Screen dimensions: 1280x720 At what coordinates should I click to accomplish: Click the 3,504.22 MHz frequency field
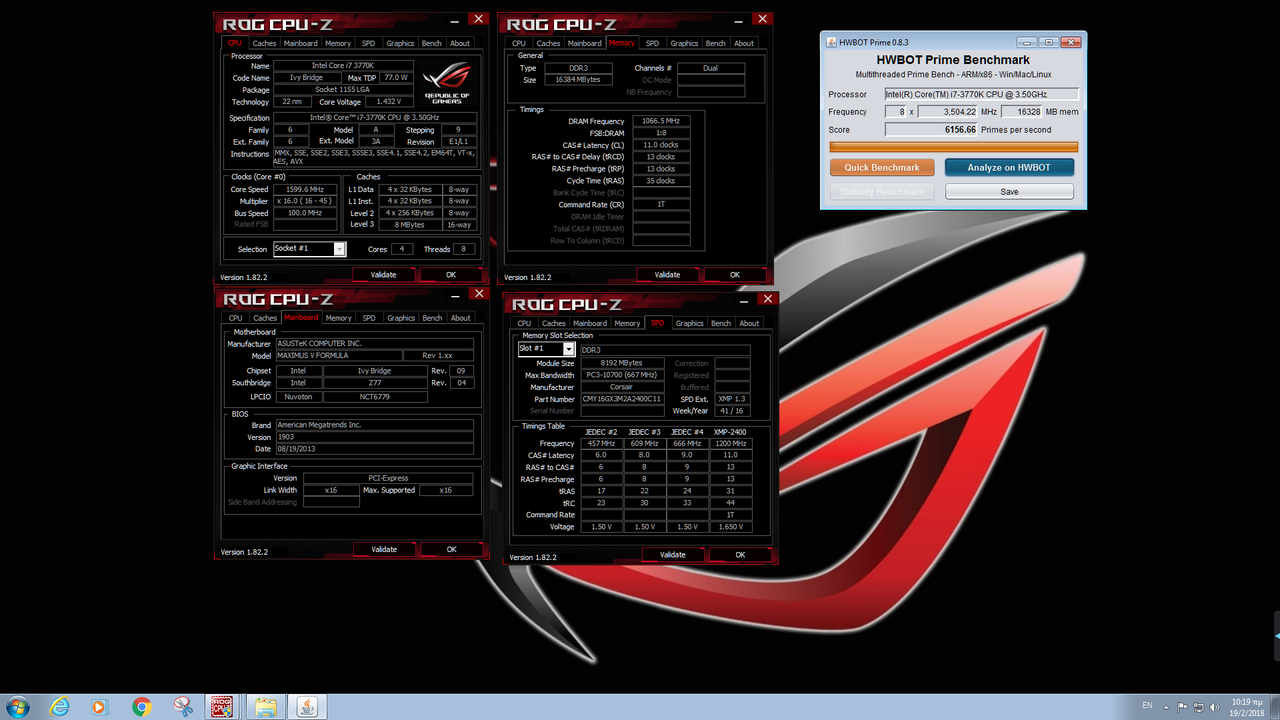tap(946, 112)
